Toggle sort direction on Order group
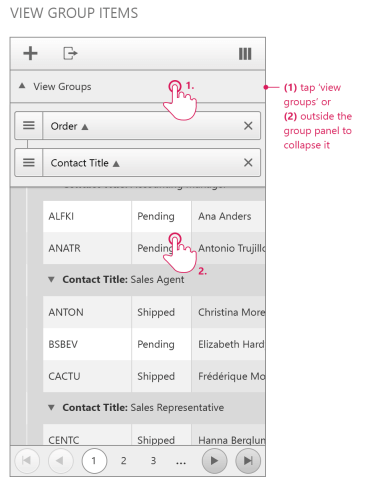 click(85, 127)
